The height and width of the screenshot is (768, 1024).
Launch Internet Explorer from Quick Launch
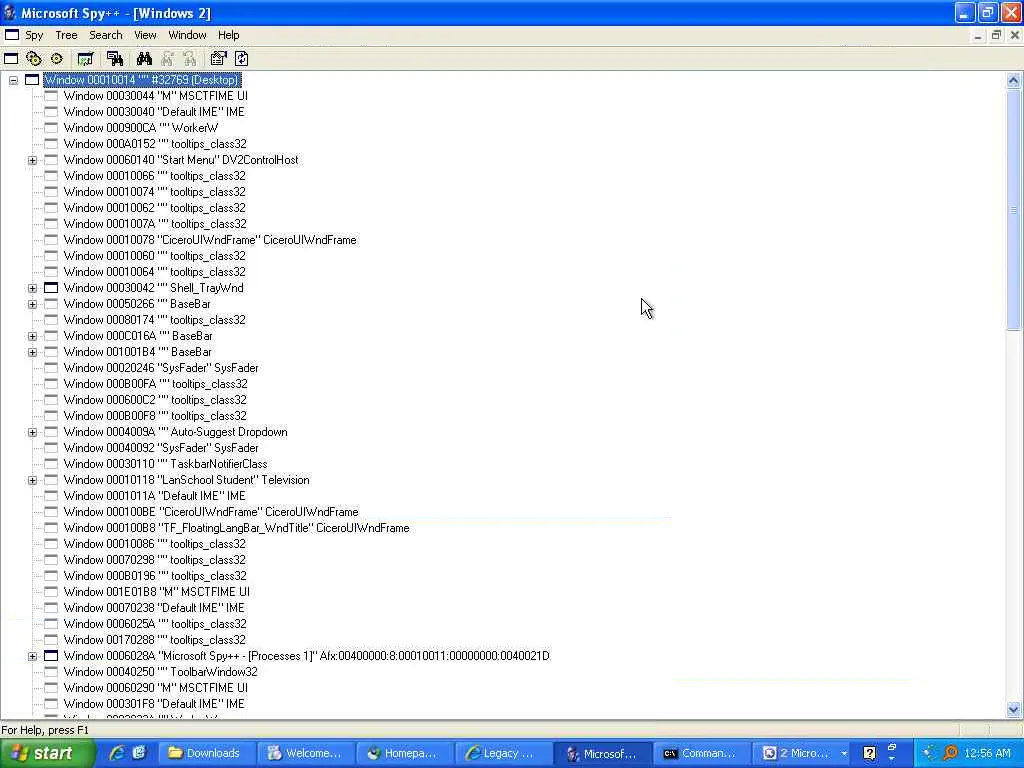pos(117,753)
